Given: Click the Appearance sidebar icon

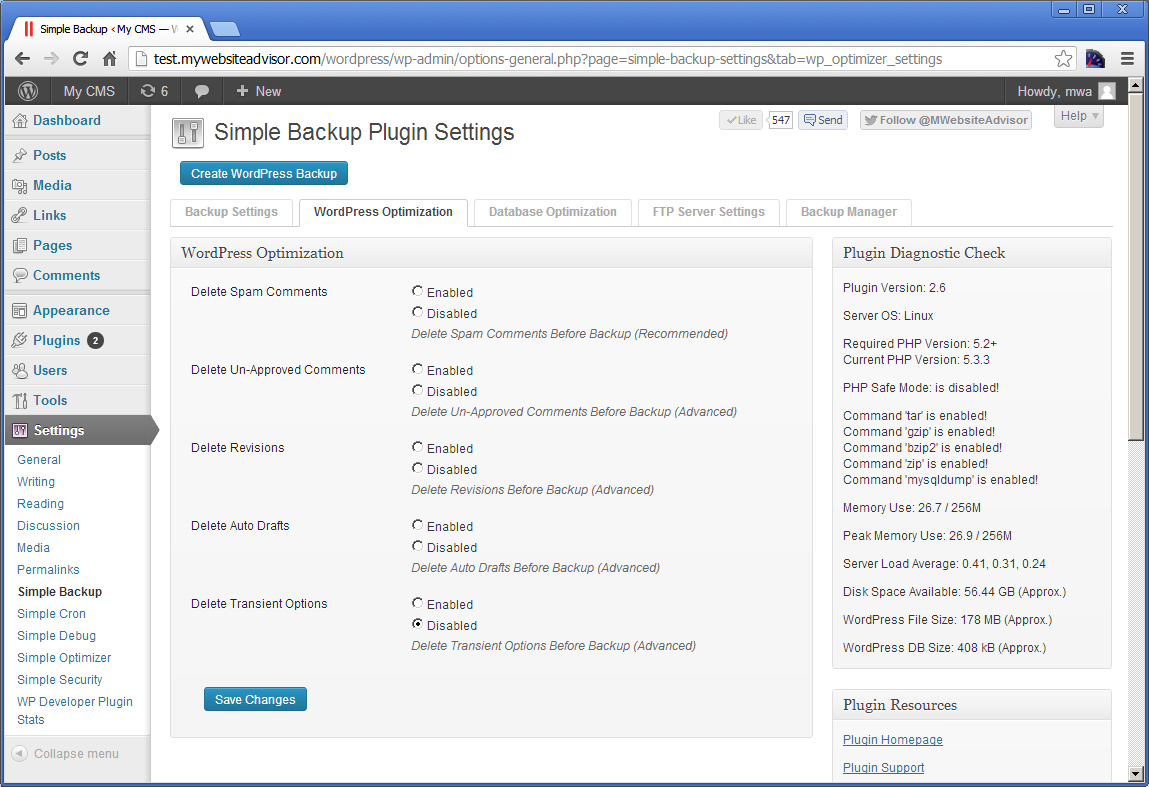Looking at the screenshot, I should point(20,311).
